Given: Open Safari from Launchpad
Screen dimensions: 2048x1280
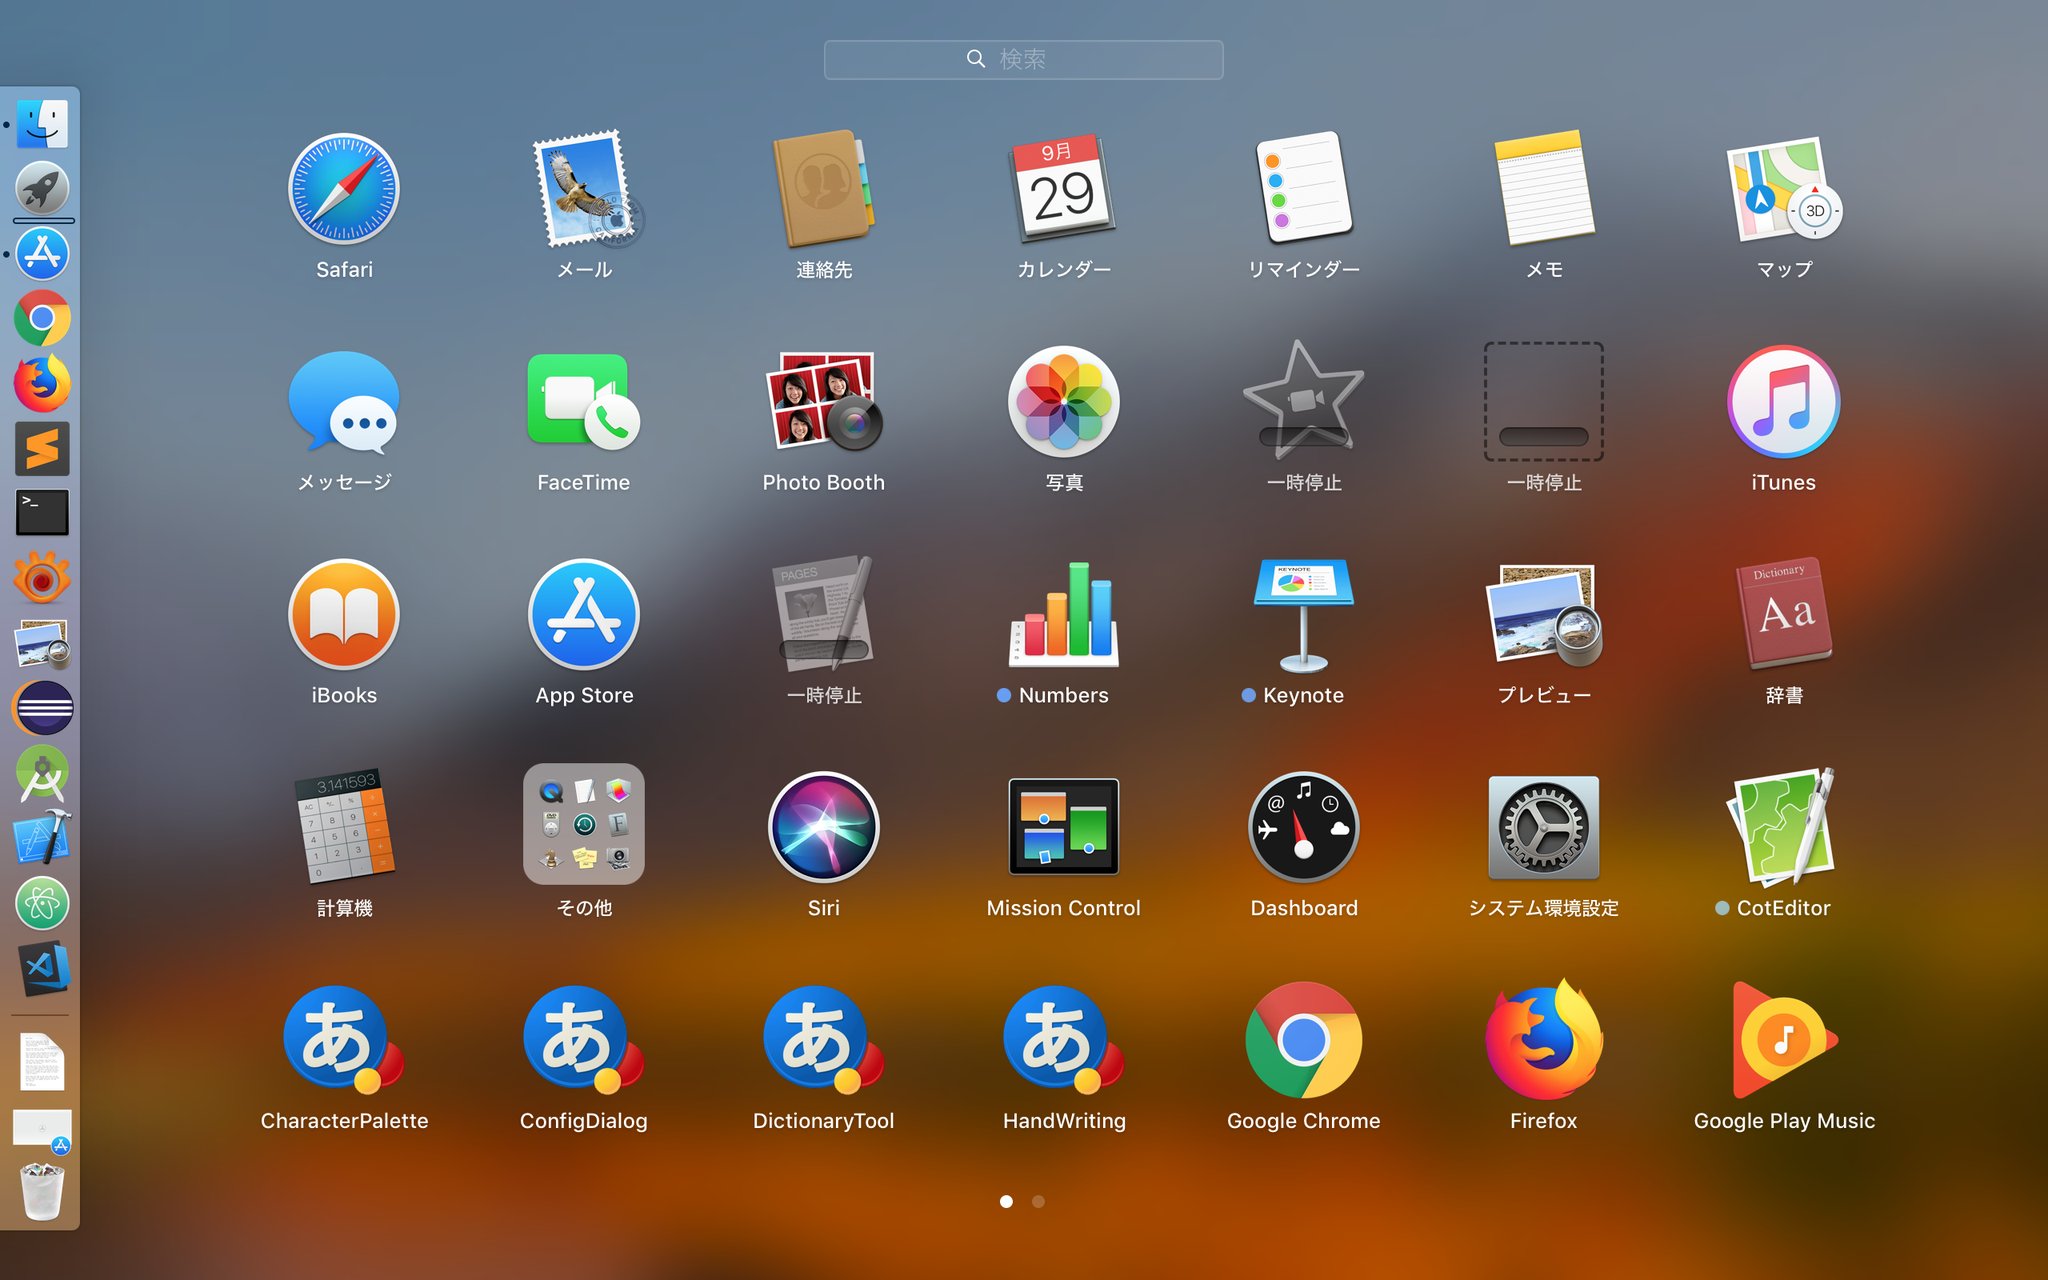Looking at the screenshot, I should click(x=343, y=190).
